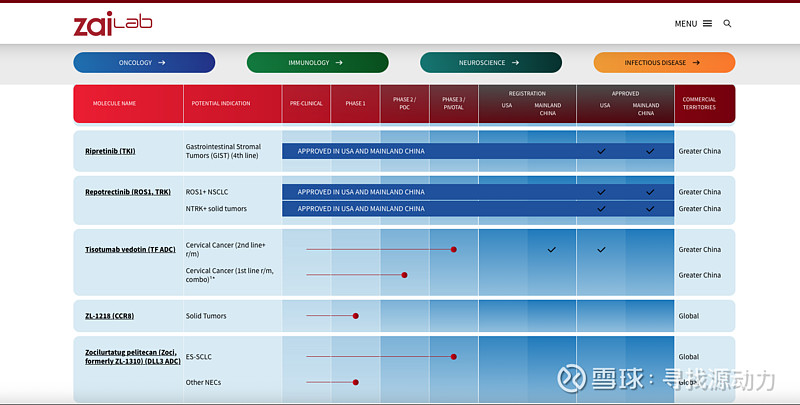This screenshot has width=800, height=405.
Task: Click 'Global' territory in ZL-1218 row
Action: pos(689,316)
